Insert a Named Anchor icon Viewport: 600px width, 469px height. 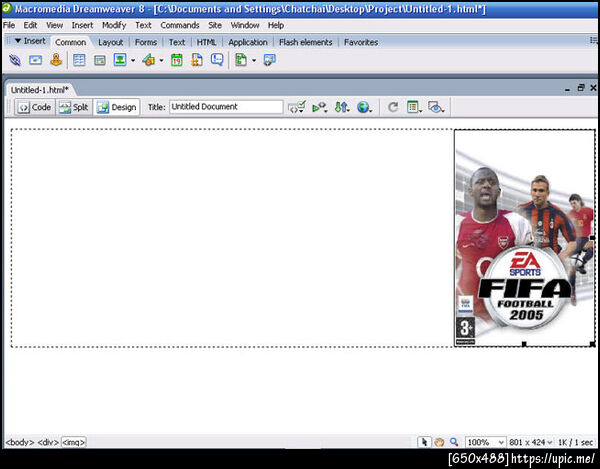pyautogui.click(x=56, y=60)
